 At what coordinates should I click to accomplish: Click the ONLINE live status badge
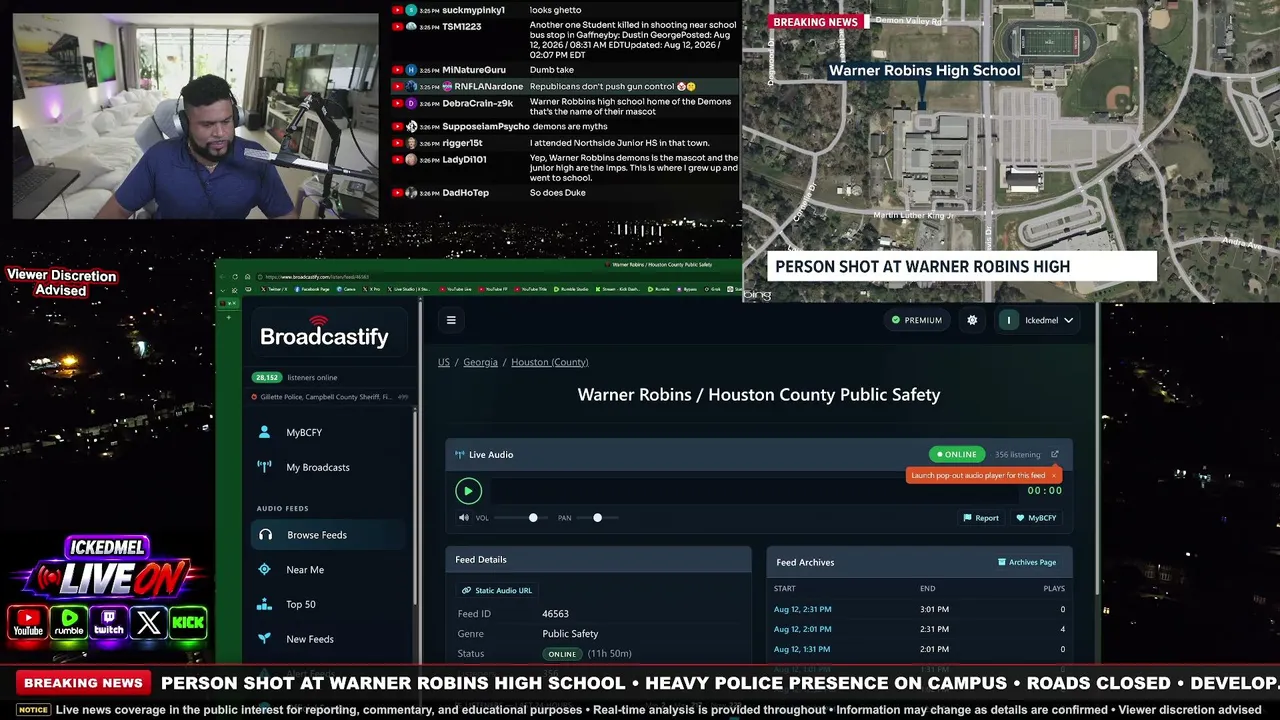click(957, 454)
